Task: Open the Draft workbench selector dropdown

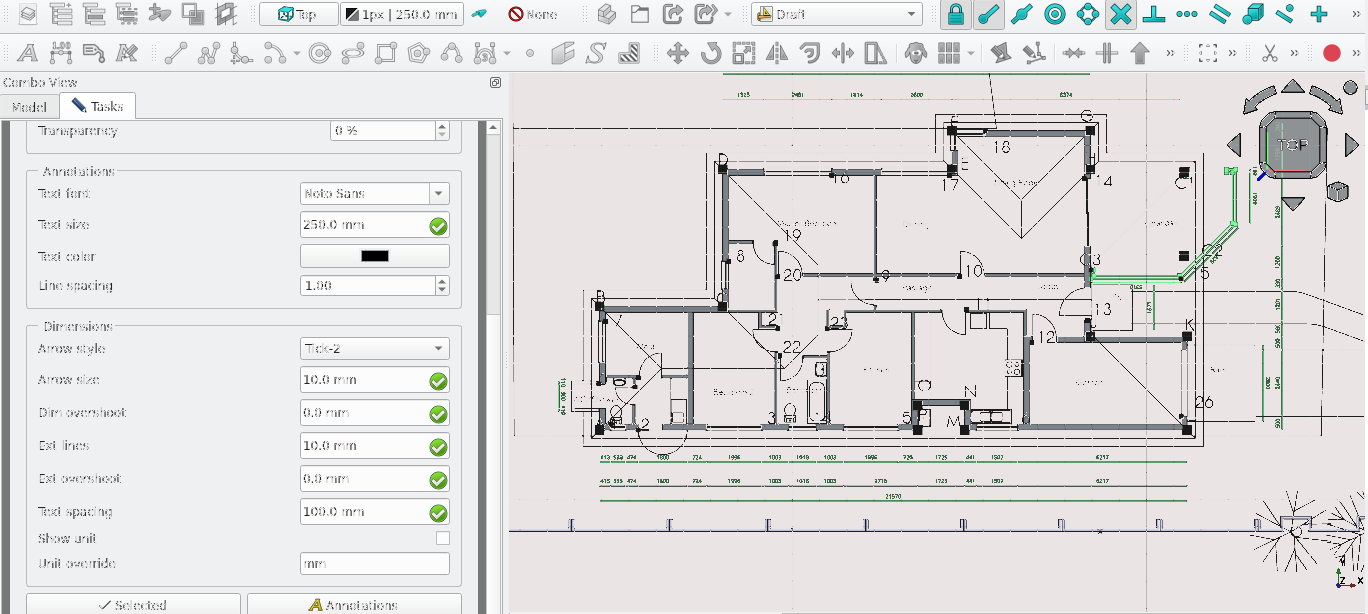Action: [x=836, y=15]
